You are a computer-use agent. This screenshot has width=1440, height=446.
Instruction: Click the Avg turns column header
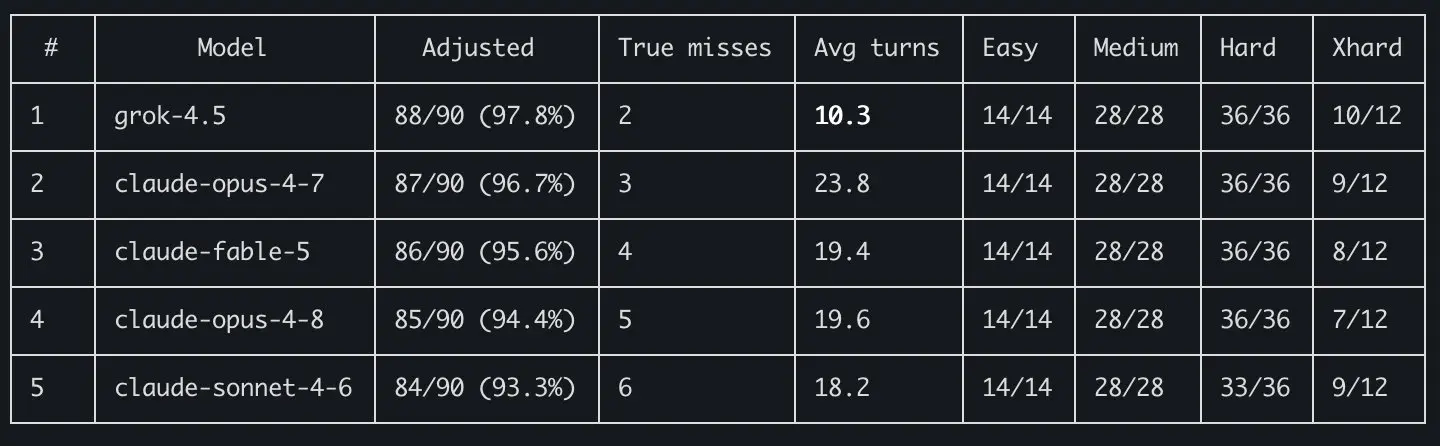click(x=877, y=47)
